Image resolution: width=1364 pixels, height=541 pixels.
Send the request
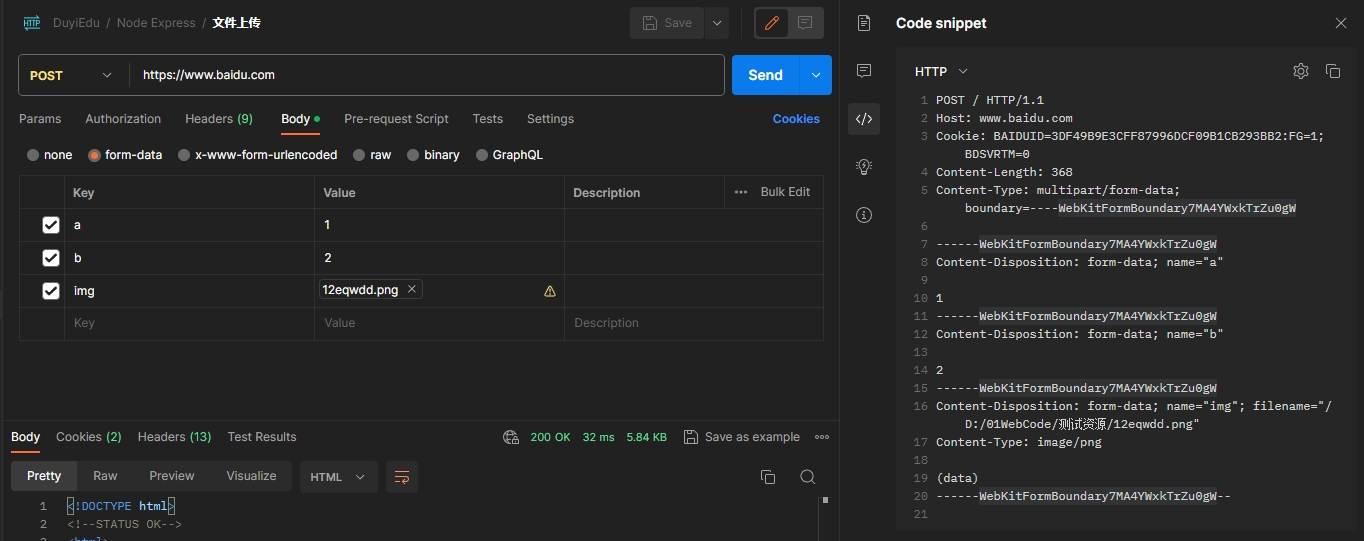click(x=765, y=75)
